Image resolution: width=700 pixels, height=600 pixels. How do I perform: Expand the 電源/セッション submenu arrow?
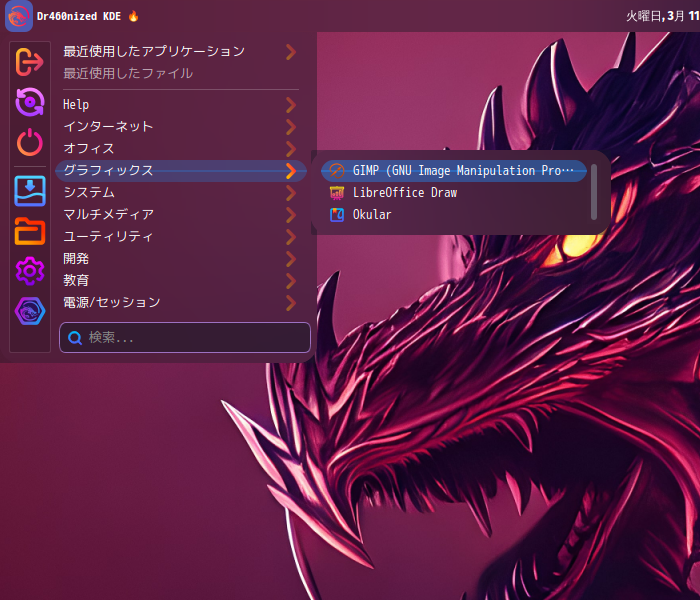[291, 303]
